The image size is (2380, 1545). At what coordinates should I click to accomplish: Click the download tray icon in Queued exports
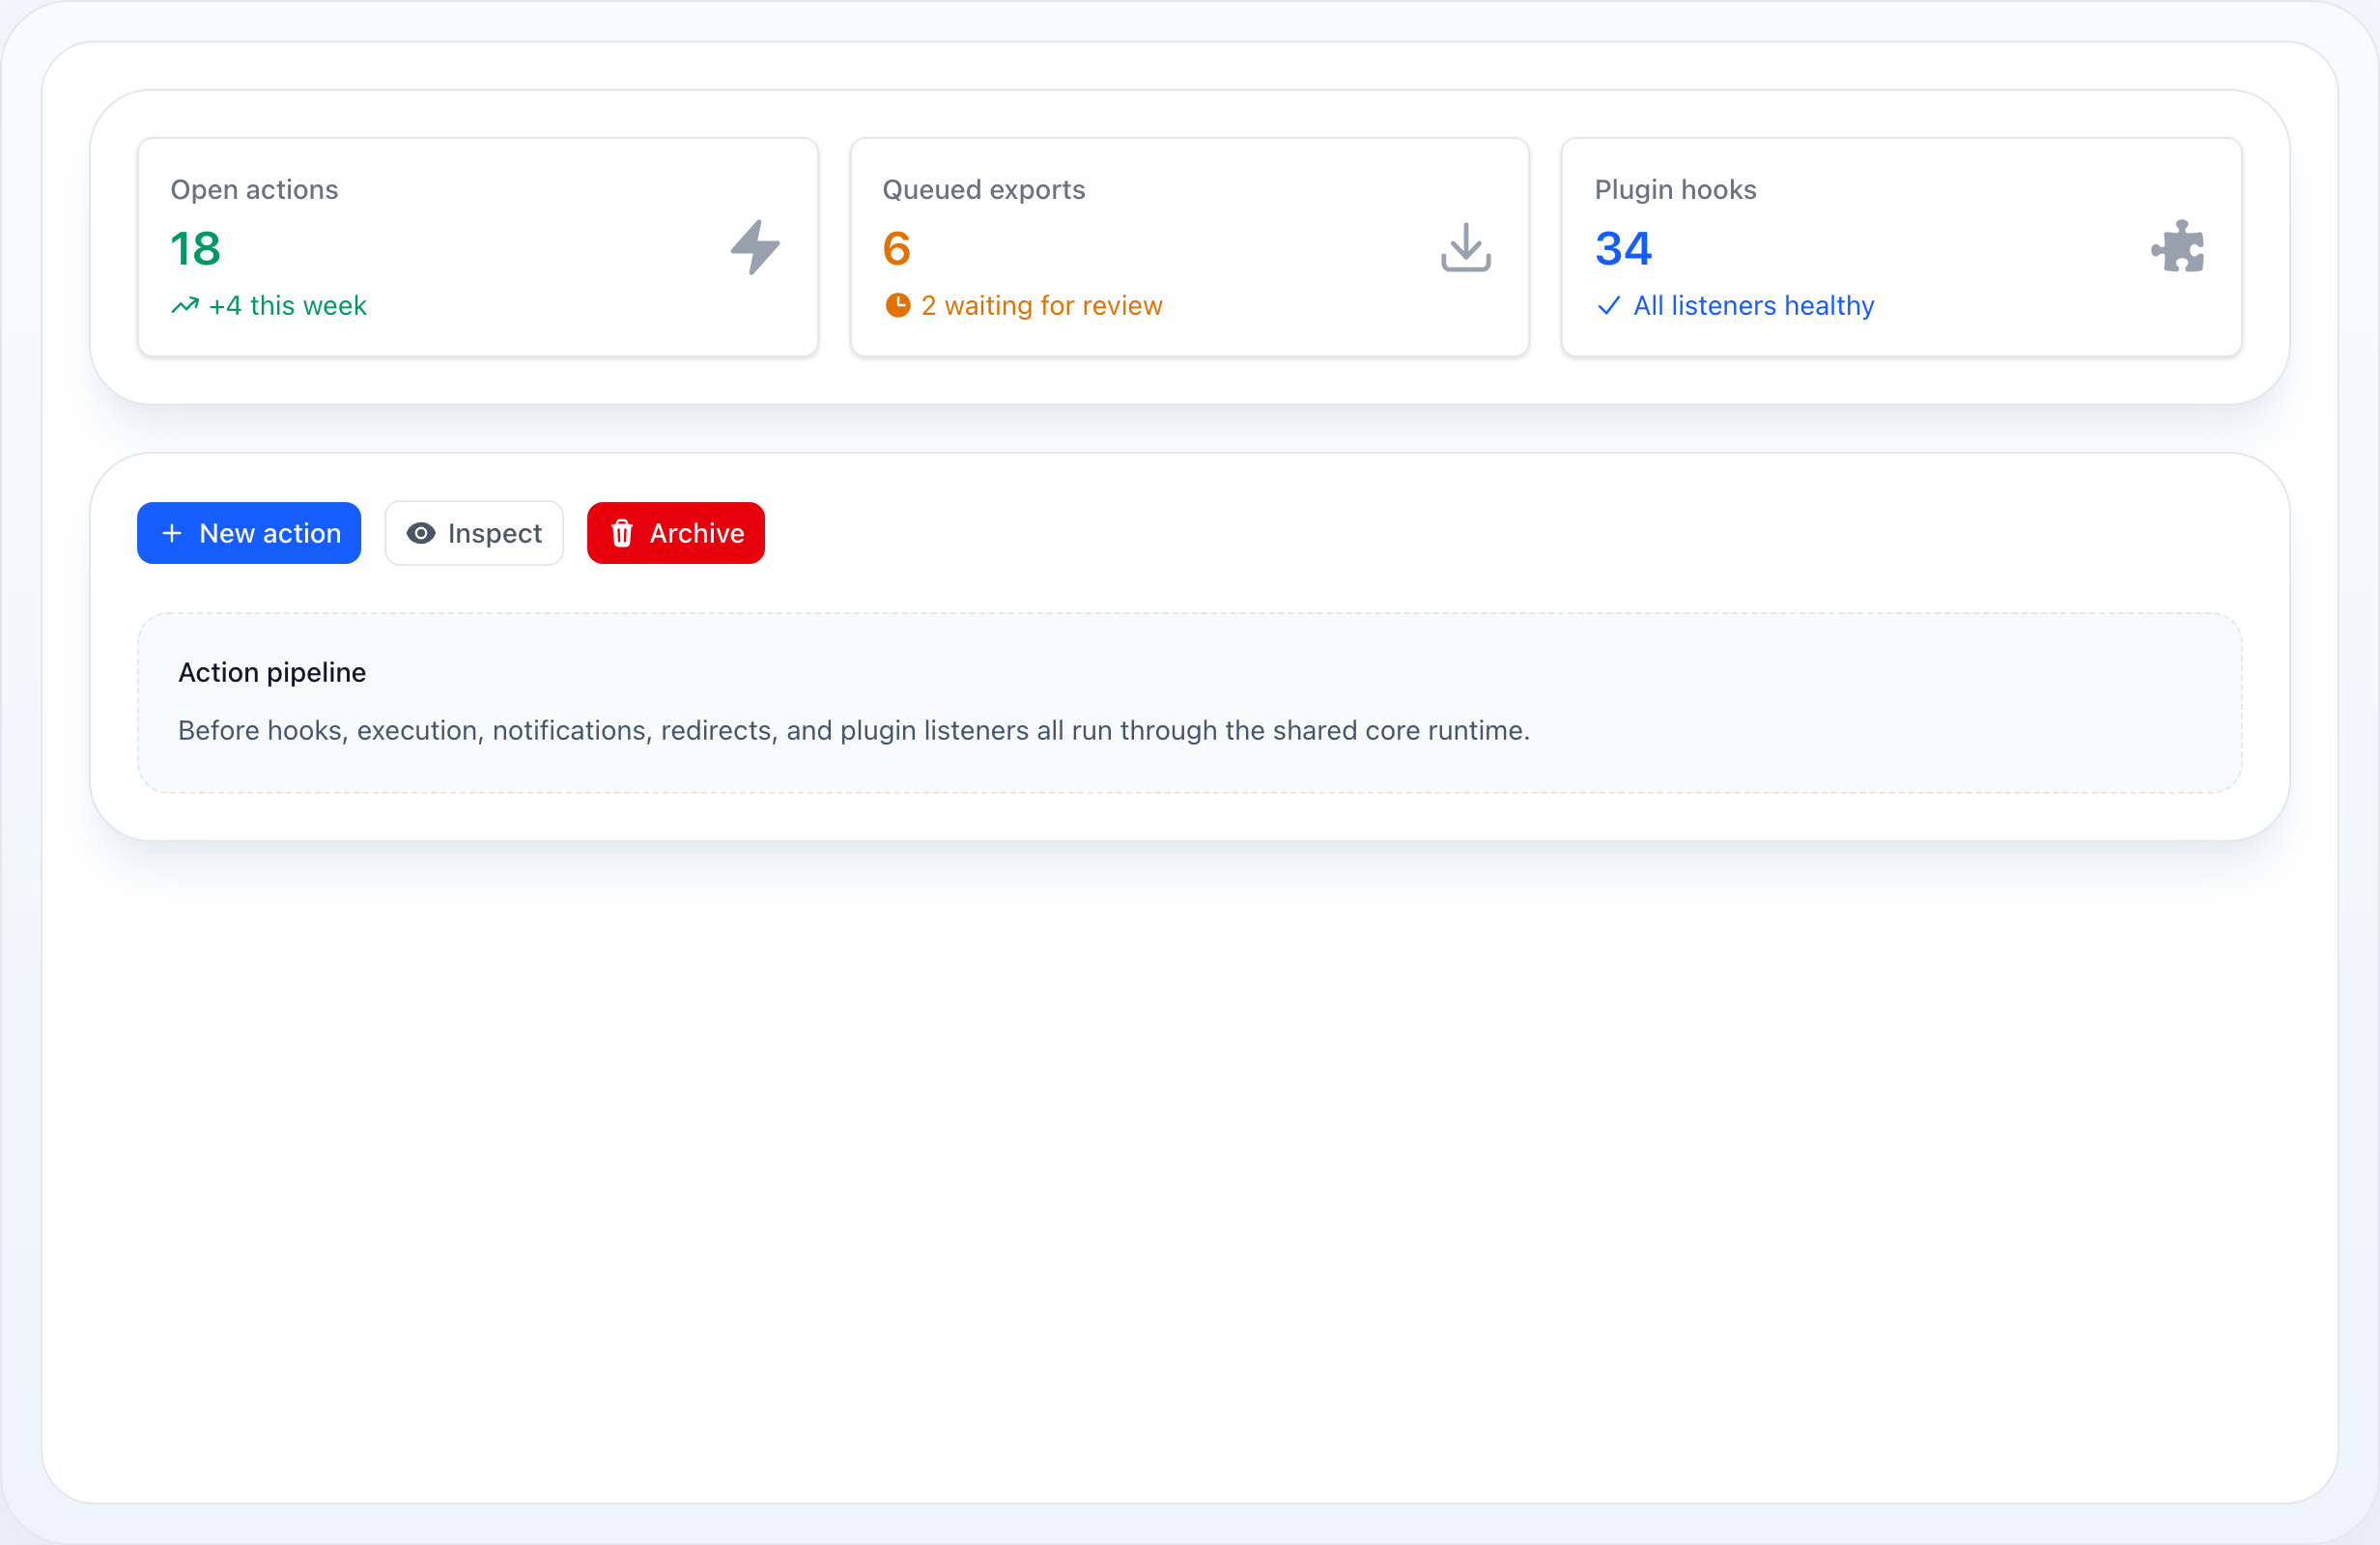pos(1466,247)
